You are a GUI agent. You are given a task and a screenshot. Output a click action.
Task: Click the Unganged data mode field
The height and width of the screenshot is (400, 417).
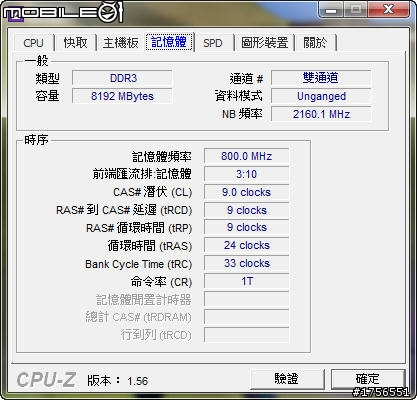(x=321, y=96)
